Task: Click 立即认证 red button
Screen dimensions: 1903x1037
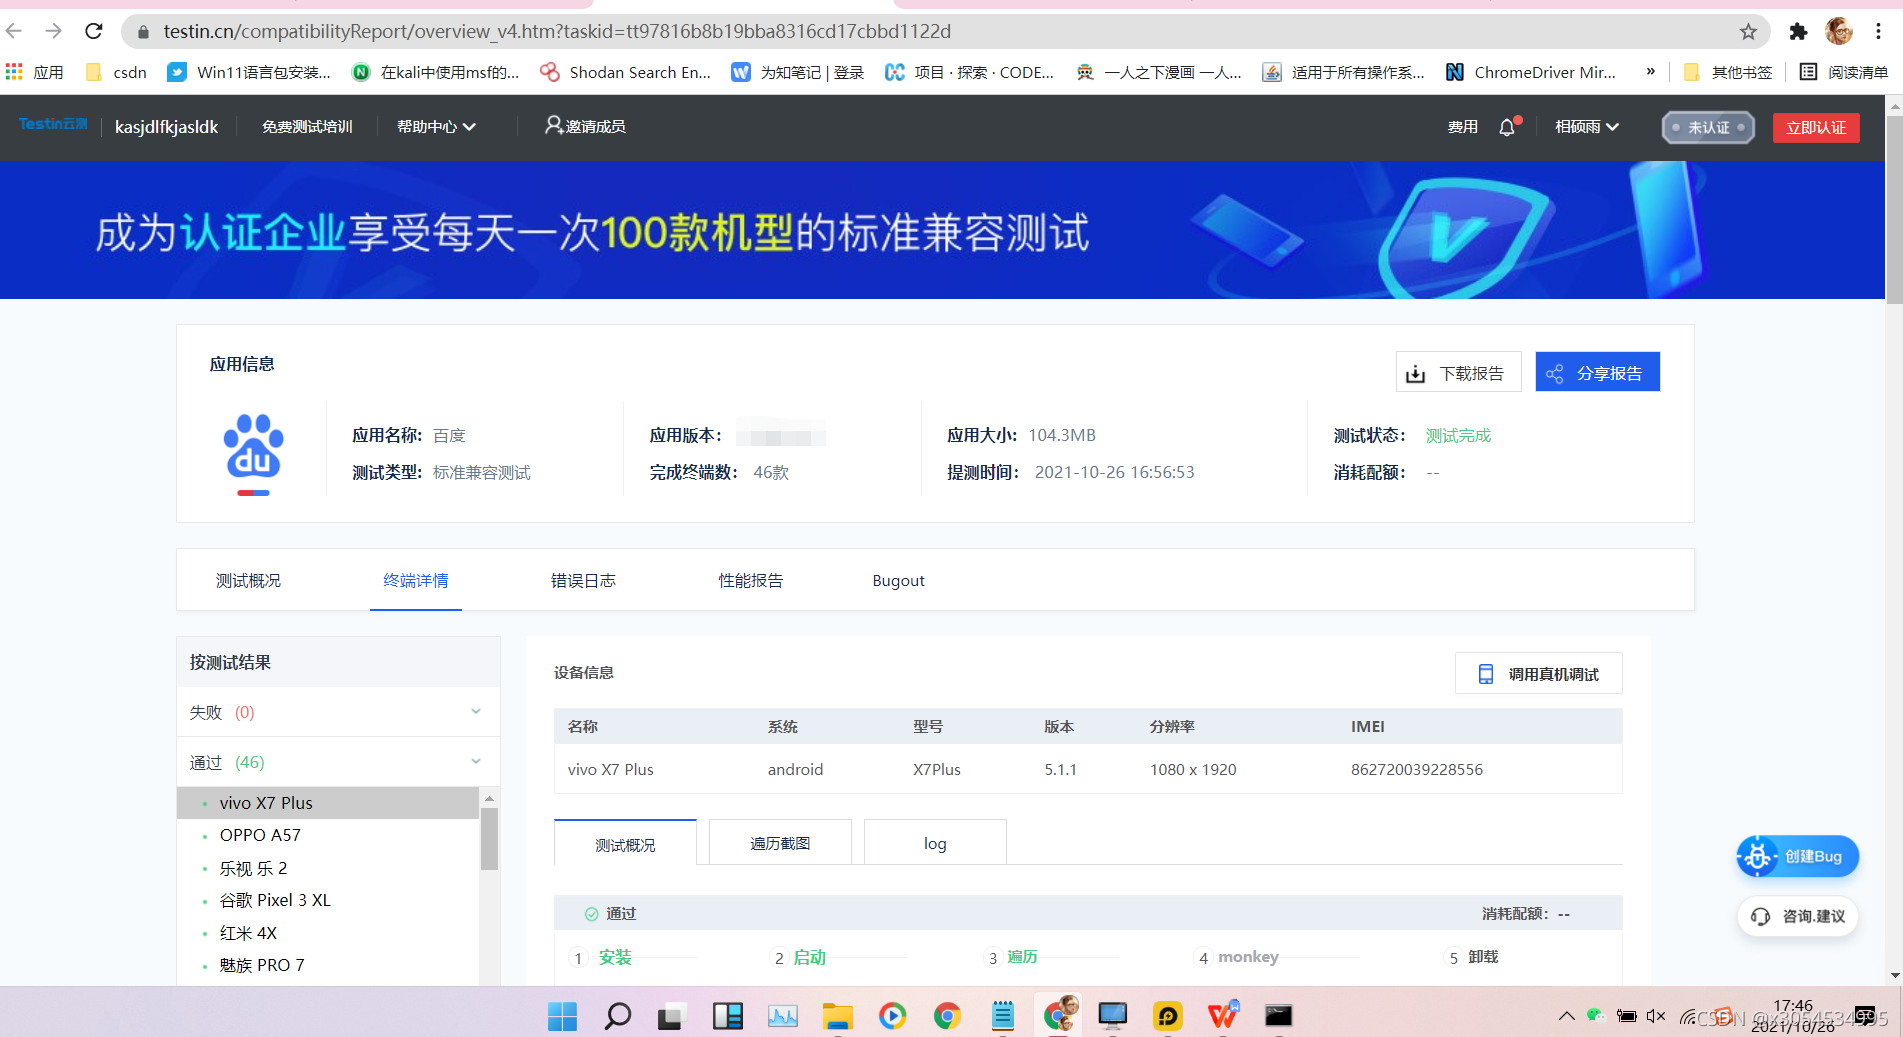Action: pyautogui.click(x=1816, y=127)
